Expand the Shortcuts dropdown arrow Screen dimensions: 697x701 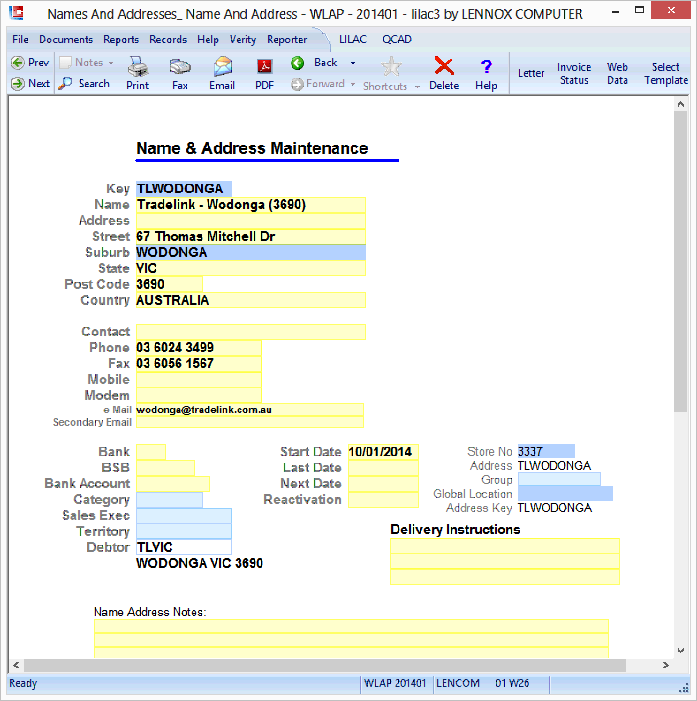417,87
